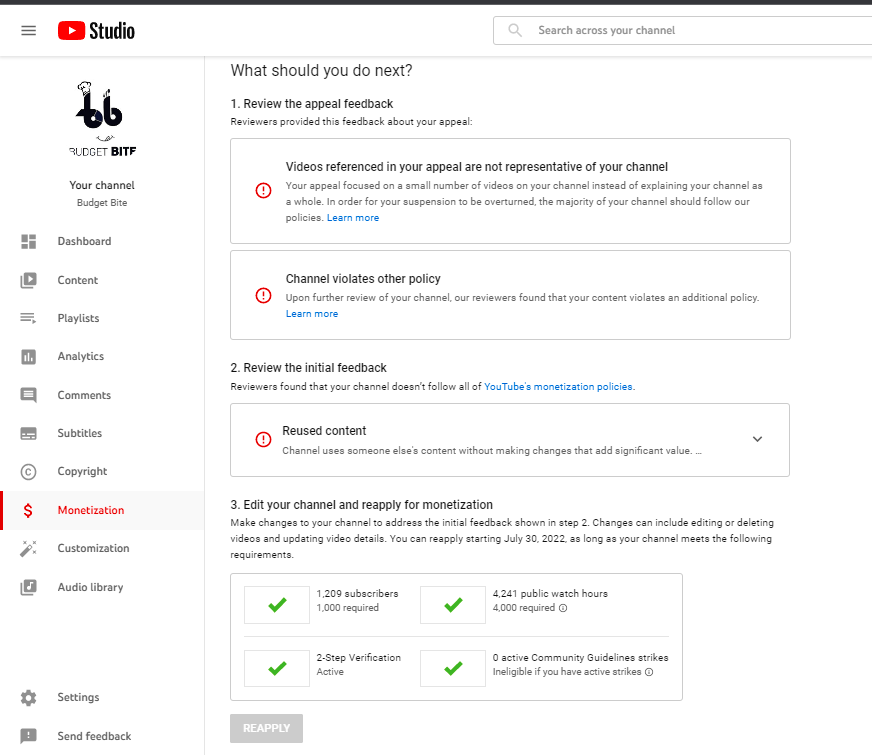Click the Analytics bar chart icon
The height and width of the screenshot is (755, 872).
coord(28,356)
